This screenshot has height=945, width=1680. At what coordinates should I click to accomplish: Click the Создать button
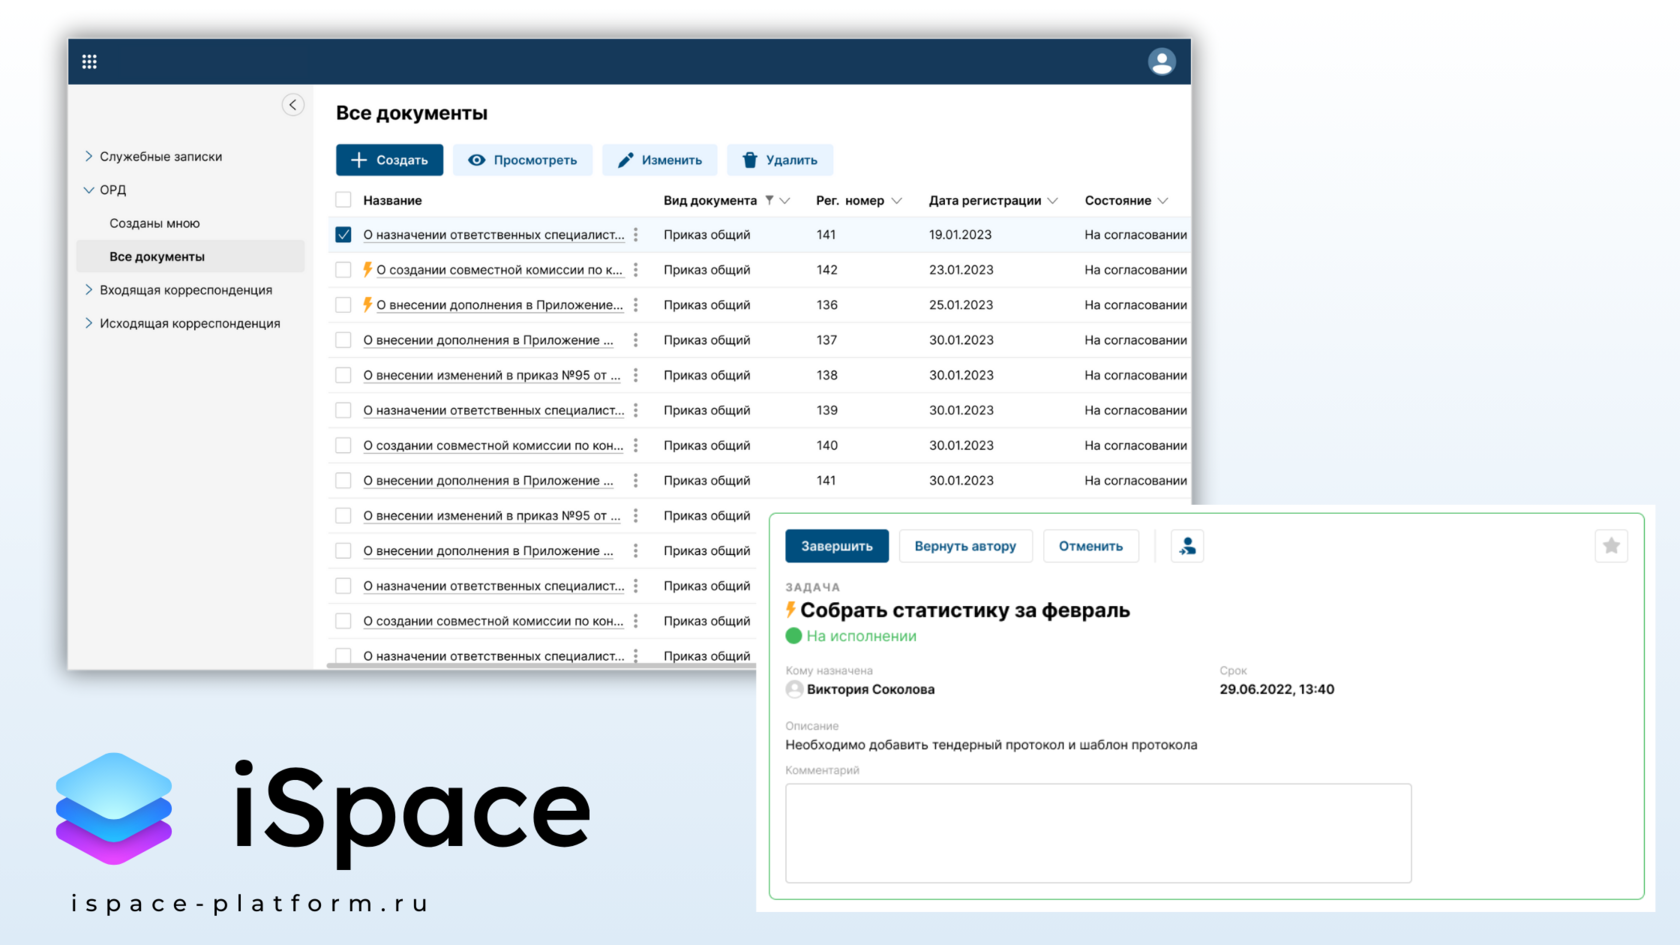coord(389,160)
